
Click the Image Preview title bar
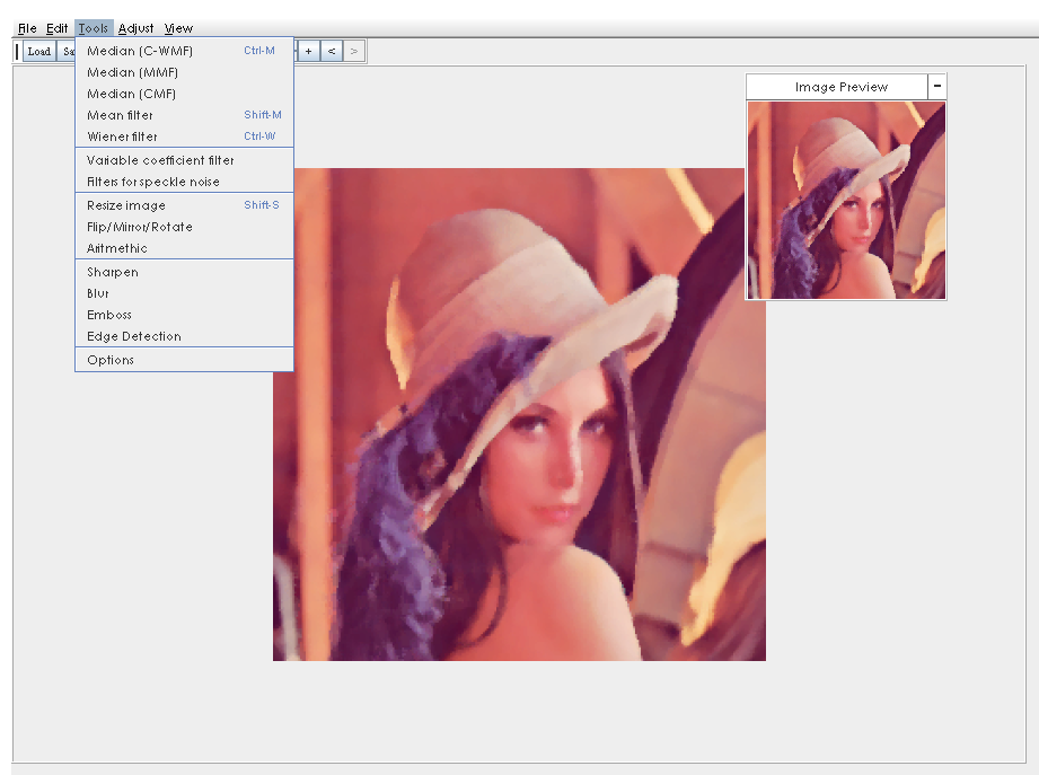click(x=837, y=87)
